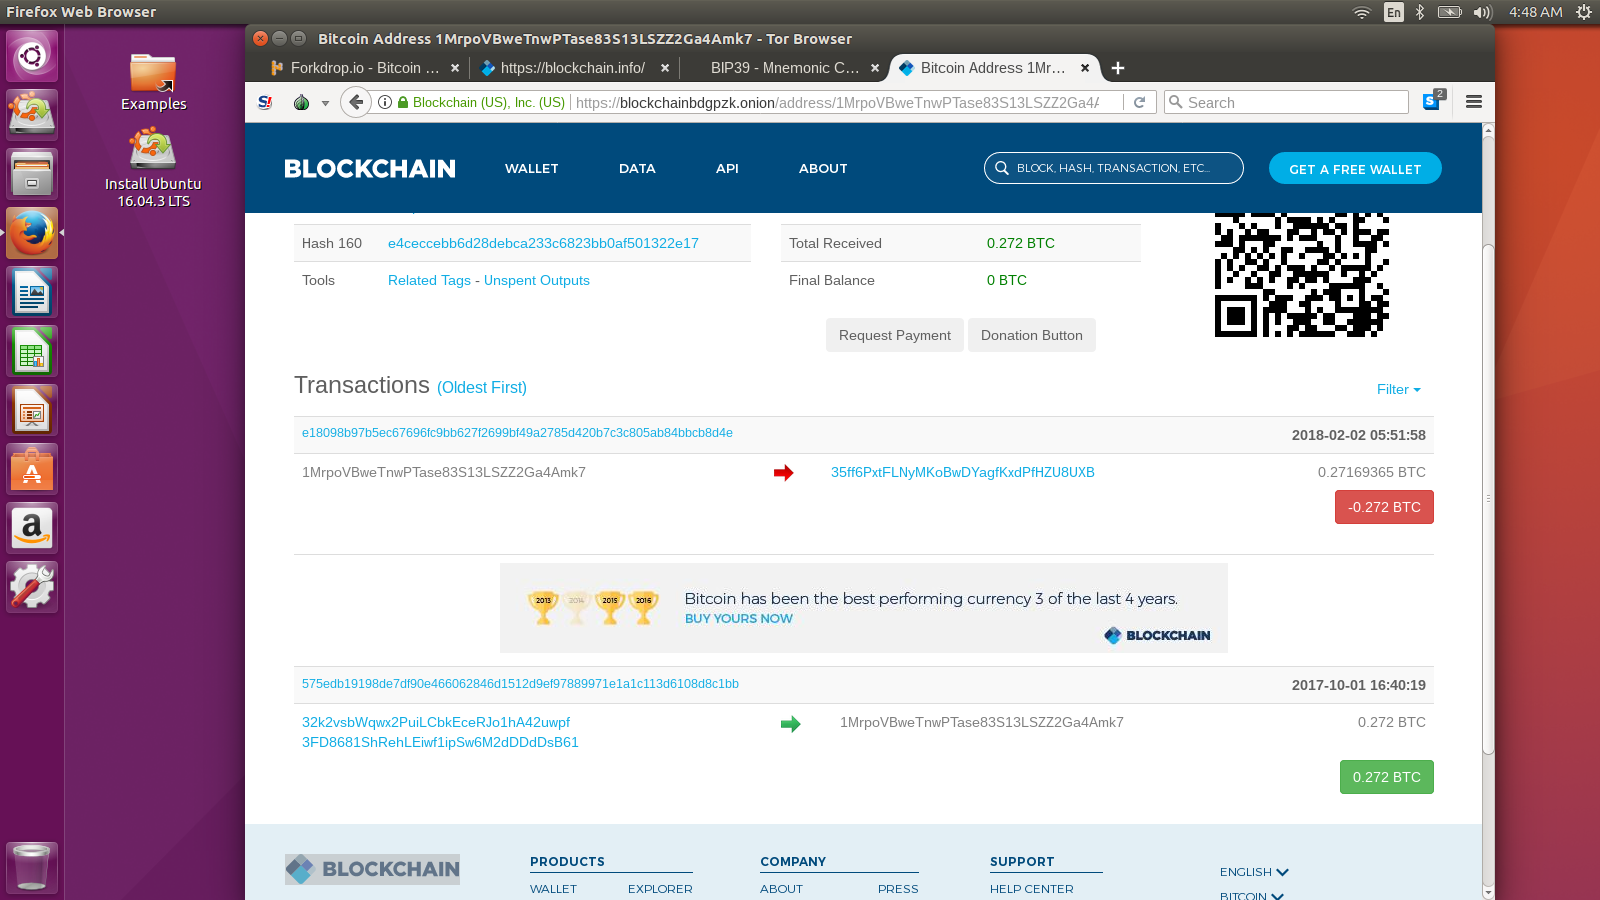Open LibreOffice Impress from launcher
This screenshot has height=900, width=1600.
[x=32, y=410]
